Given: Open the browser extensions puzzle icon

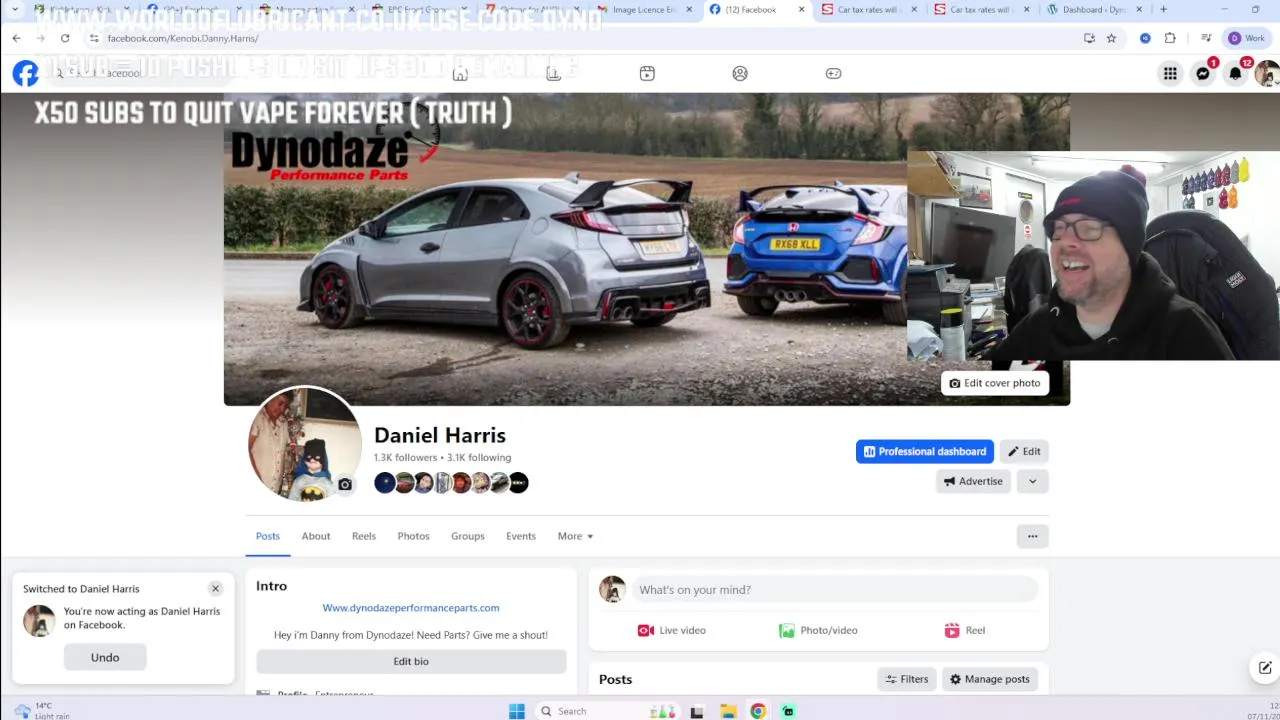Looking at the screenshot, I should [1170, 38].
